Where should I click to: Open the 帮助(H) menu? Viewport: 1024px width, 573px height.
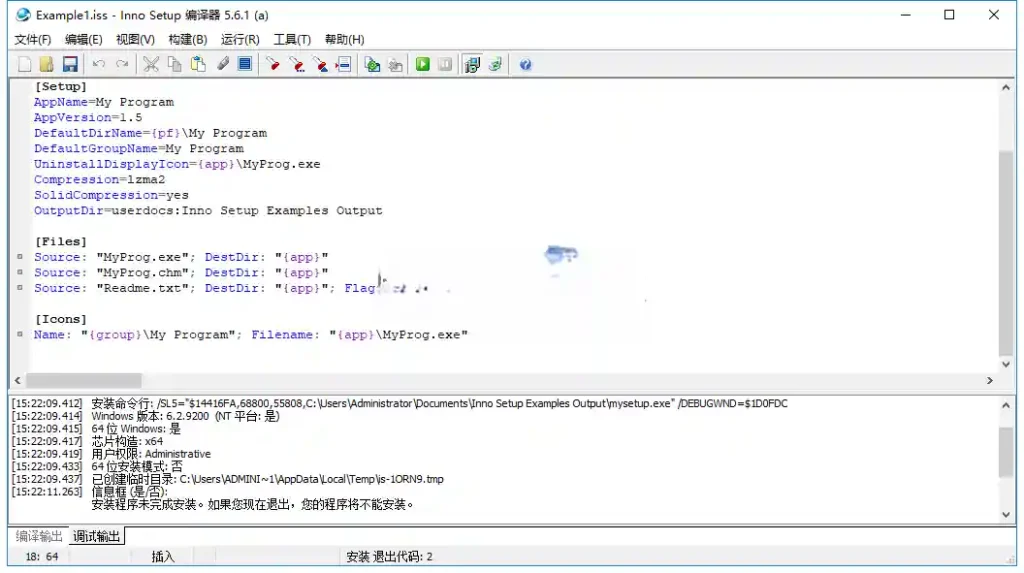[344, 39]
